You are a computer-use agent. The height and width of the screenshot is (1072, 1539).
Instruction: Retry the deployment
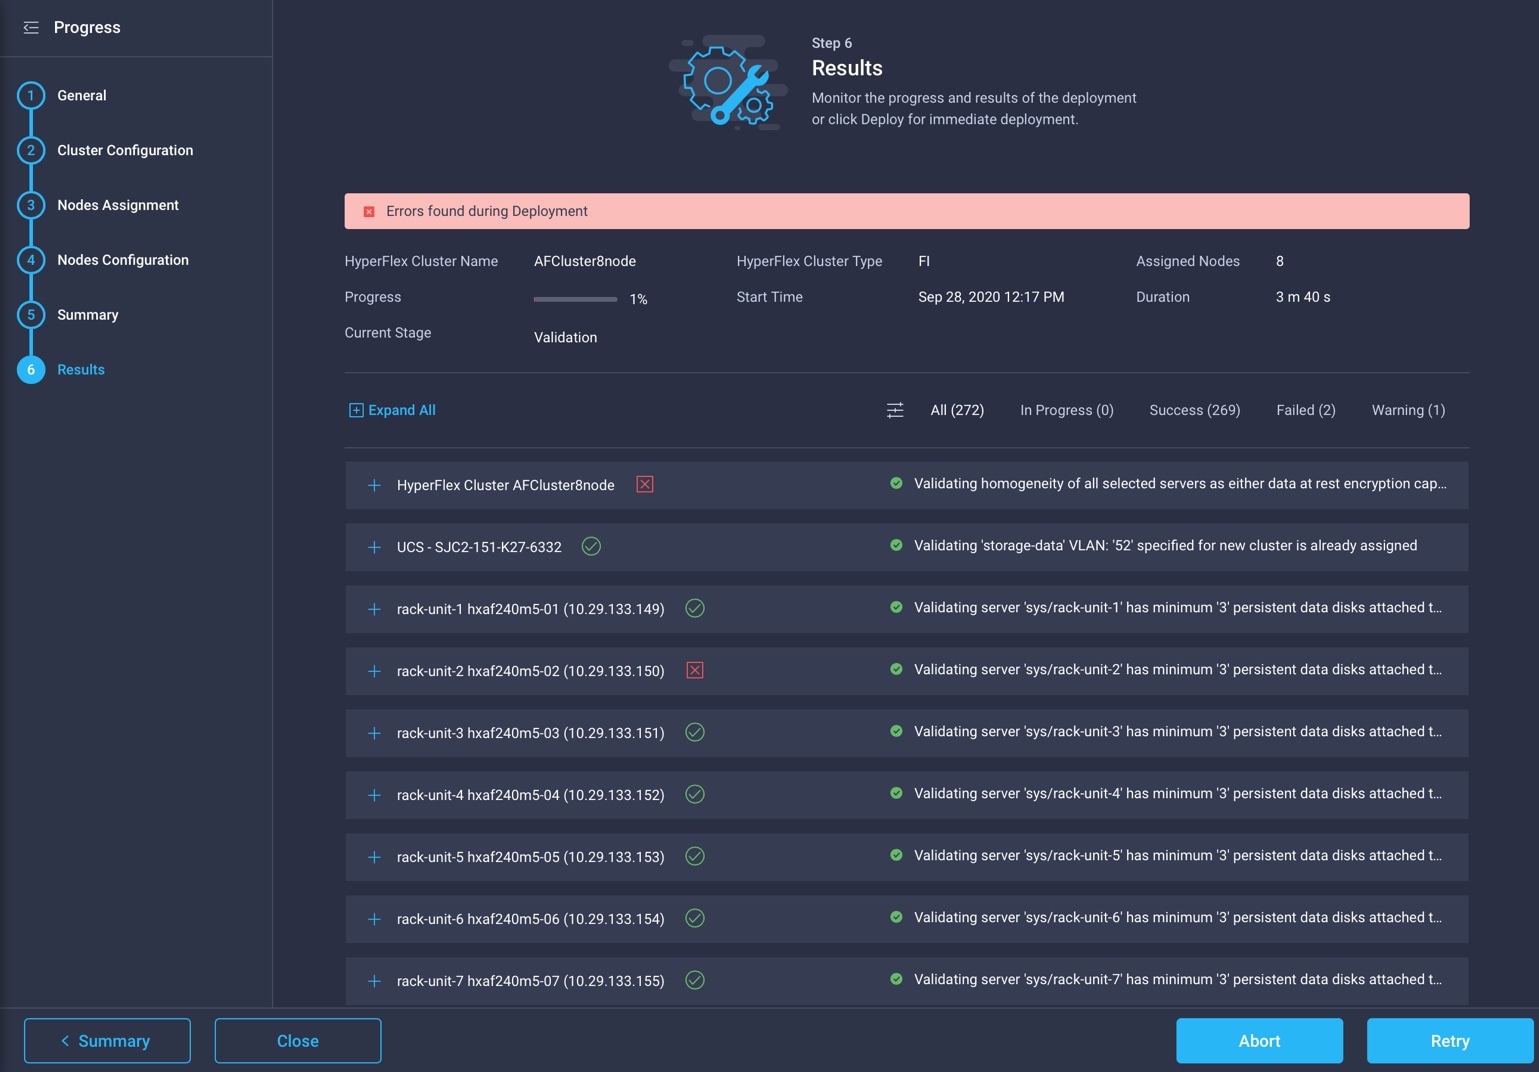[x=1450, y=1041]
